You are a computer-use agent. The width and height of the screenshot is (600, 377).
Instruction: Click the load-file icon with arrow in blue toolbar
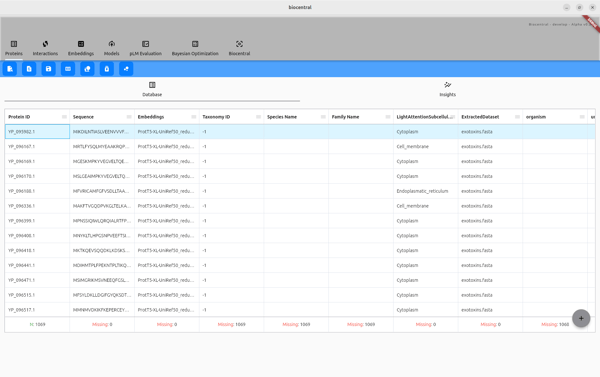click(10, 69)
